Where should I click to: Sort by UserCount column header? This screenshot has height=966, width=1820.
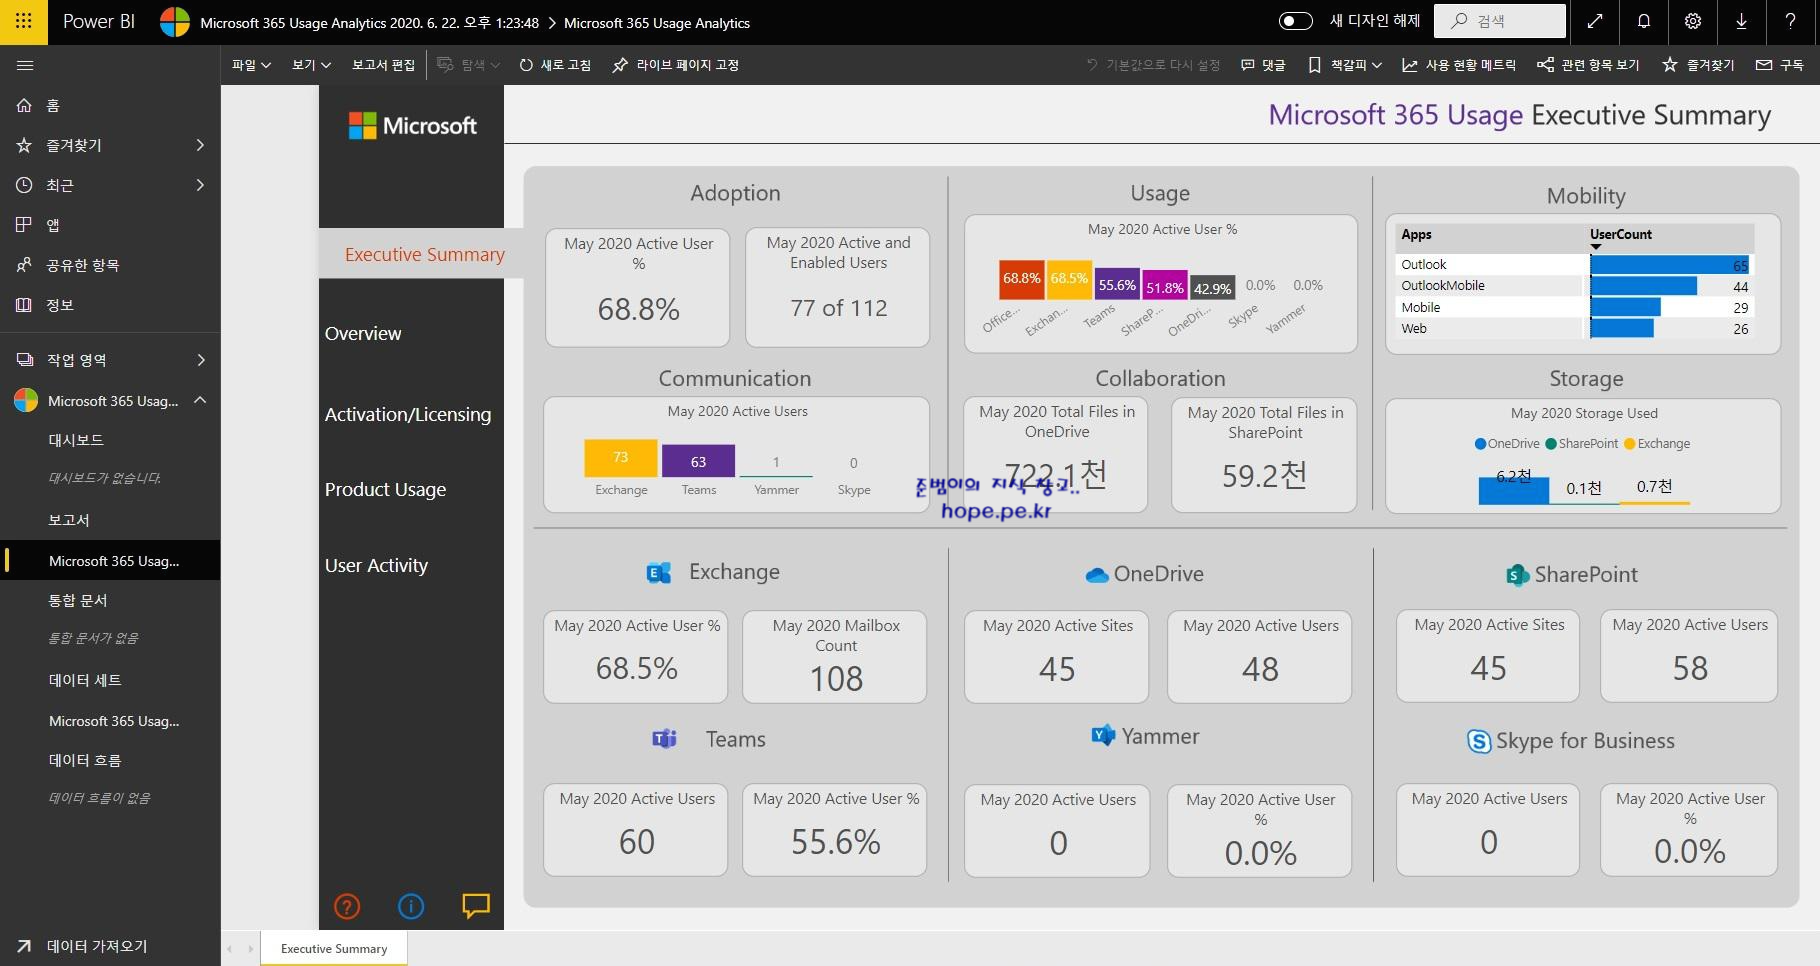tap(1620, 234)
